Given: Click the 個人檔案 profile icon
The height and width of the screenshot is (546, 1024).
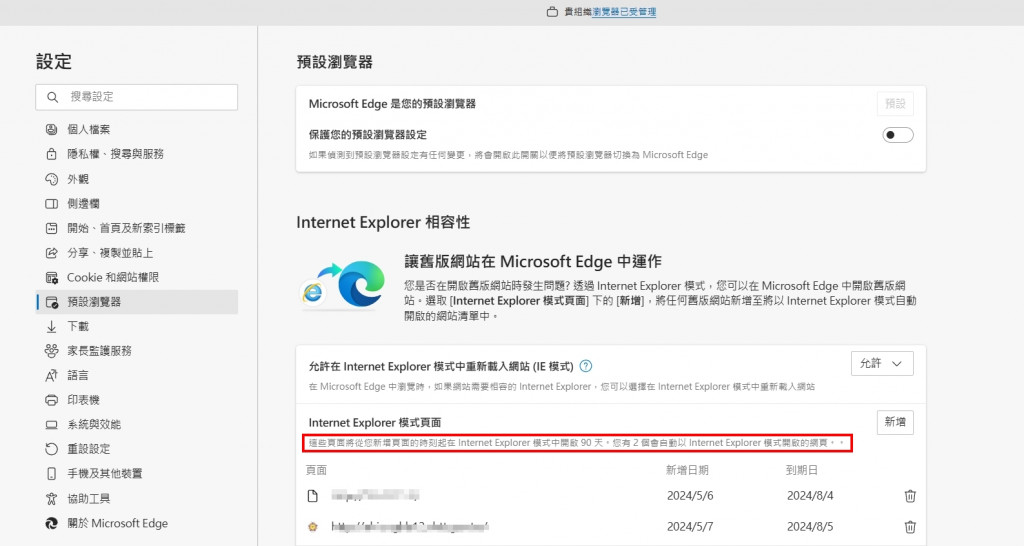Looking at the screenshot, I should click(52, 129).
